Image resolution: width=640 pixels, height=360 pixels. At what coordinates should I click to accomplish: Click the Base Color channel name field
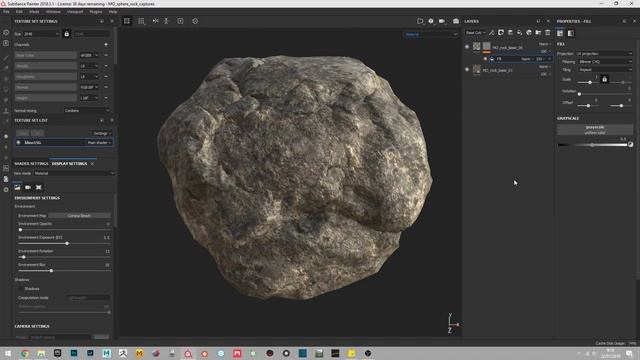click(45, 55)
